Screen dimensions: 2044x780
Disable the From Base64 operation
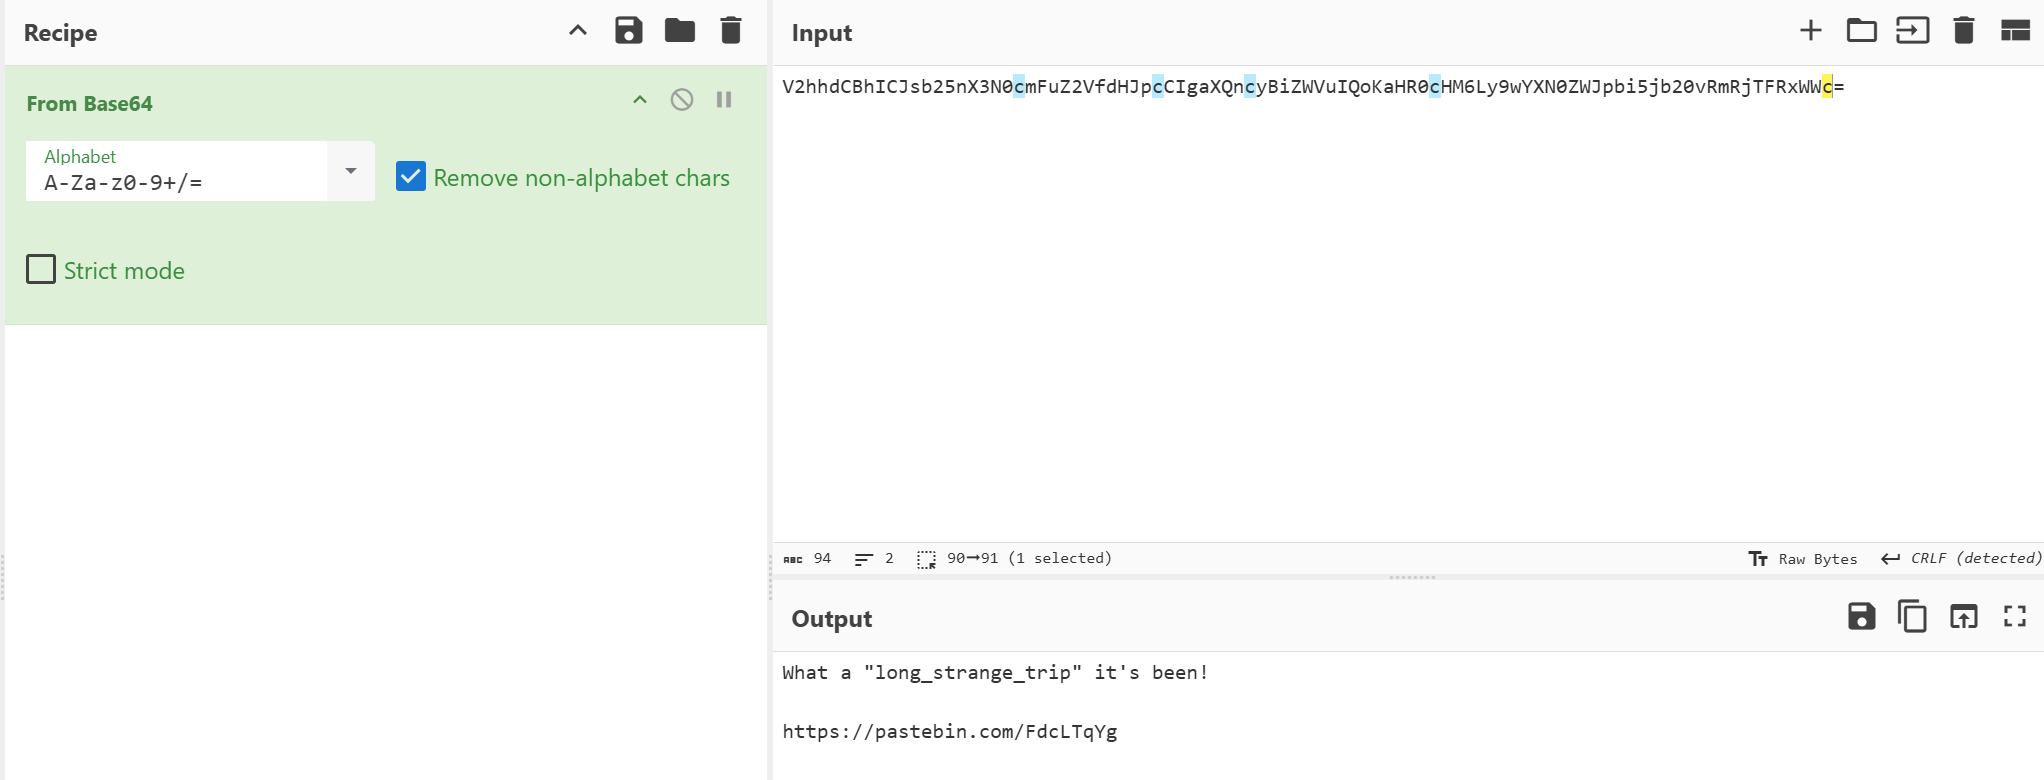tap(682, 100)
